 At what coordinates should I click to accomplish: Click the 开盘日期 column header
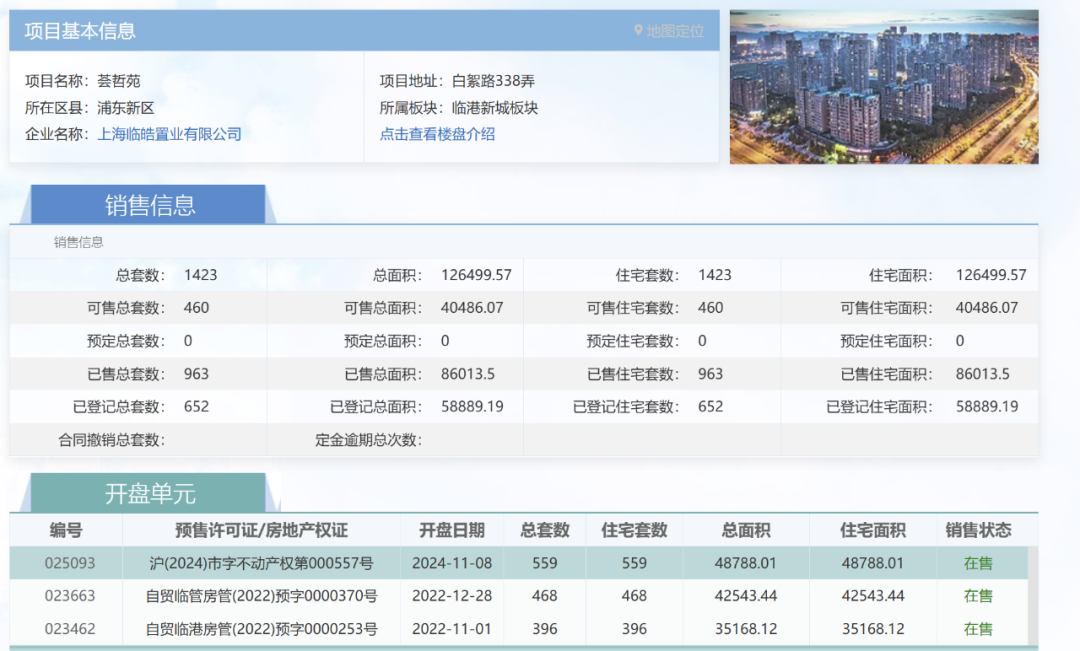tap(452, 530)
